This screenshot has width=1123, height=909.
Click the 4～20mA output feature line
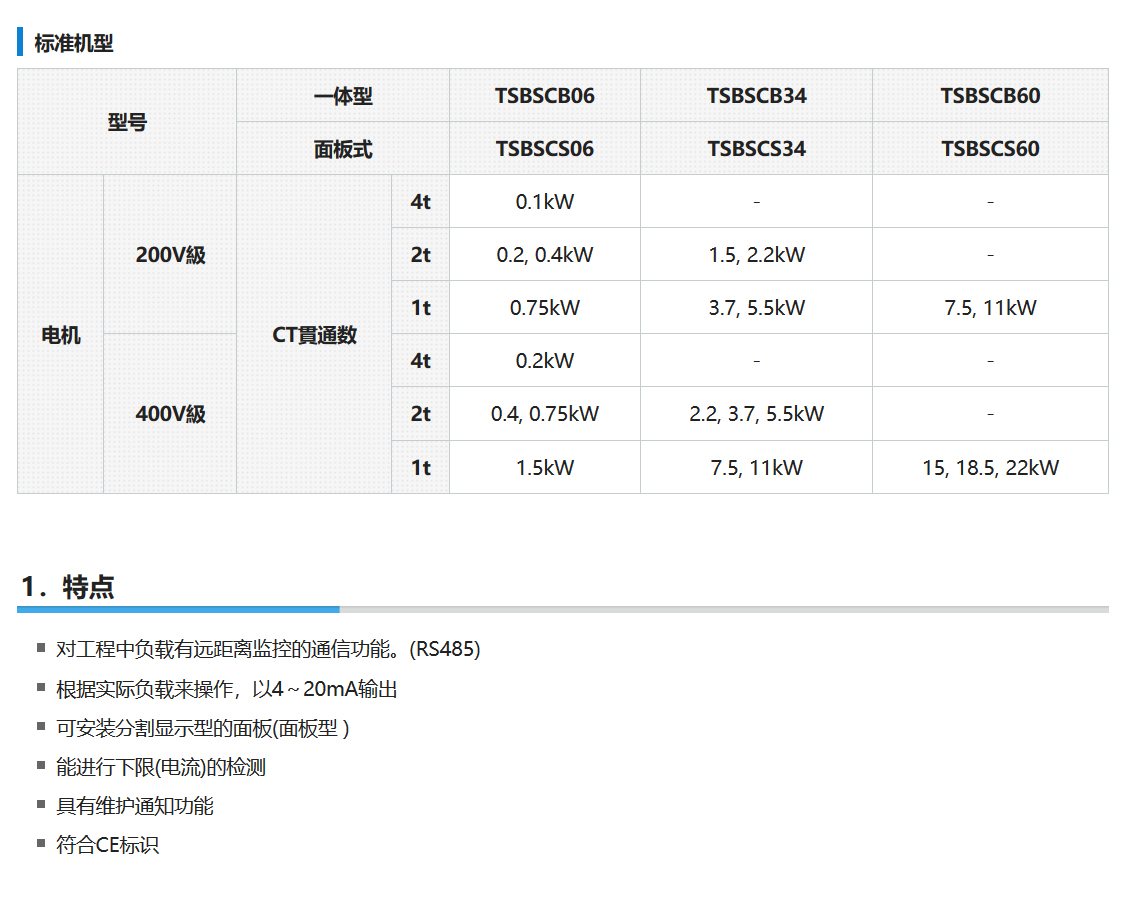226,688
